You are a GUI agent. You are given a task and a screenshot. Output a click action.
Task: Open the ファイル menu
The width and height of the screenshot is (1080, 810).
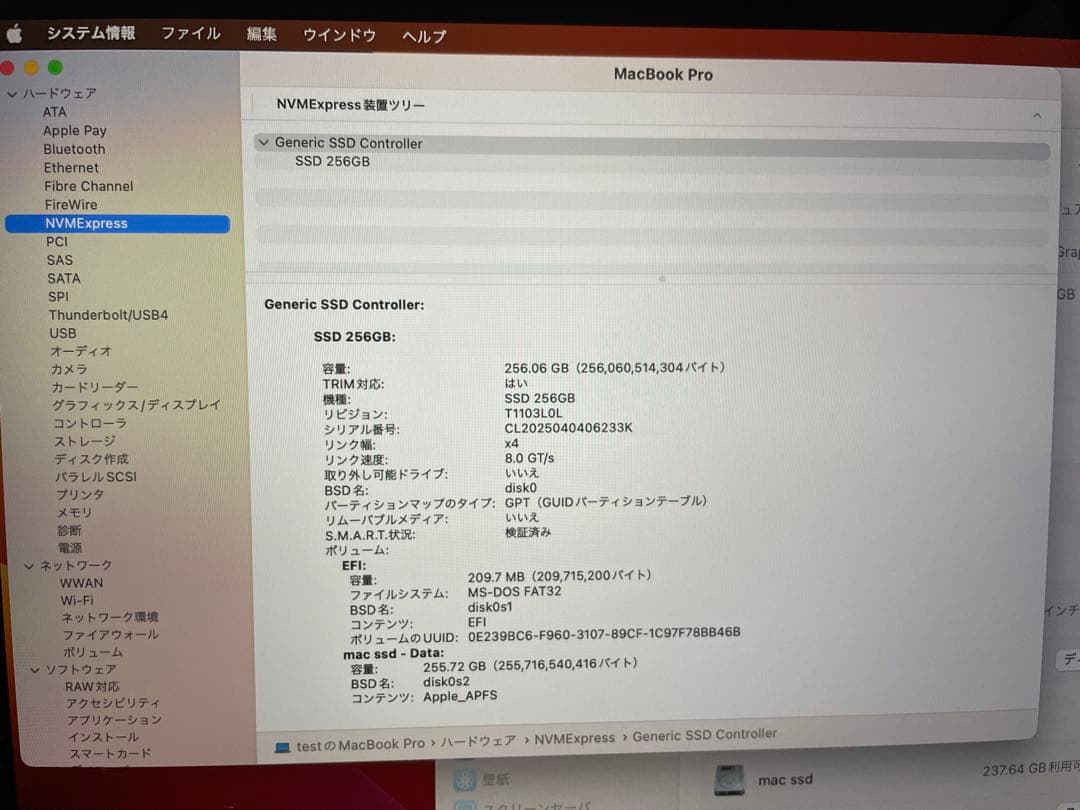190,33
